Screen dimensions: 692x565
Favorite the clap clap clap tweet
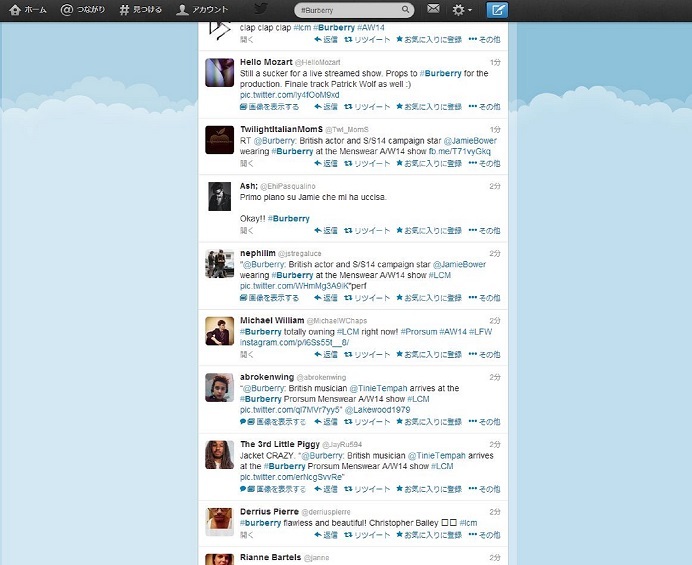pyautogui.click(x=429, y=39)
